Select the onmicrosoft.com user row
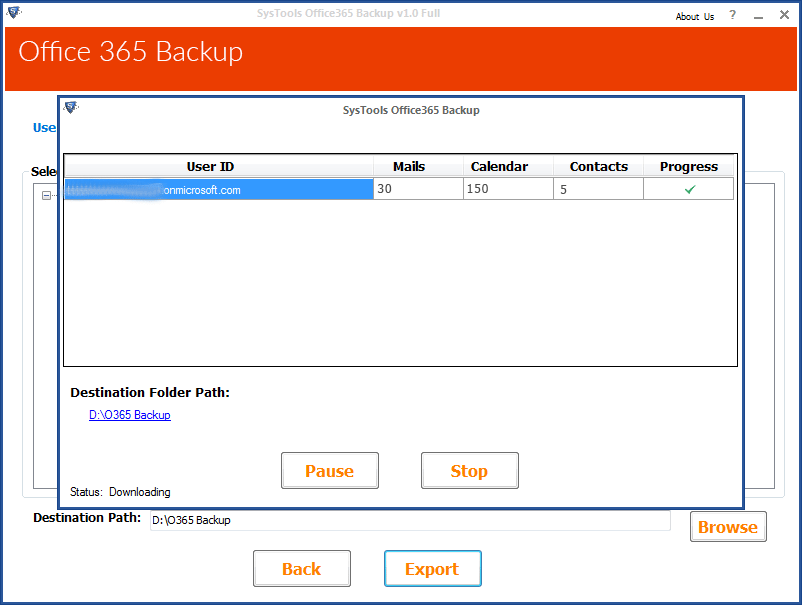Viewport: 802px width, 605px height. coord(218,189)
